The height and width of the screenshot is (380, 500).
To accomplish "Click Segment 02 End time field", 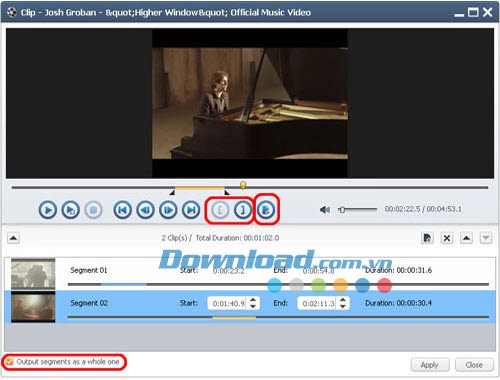I will [x=317, y=303].
